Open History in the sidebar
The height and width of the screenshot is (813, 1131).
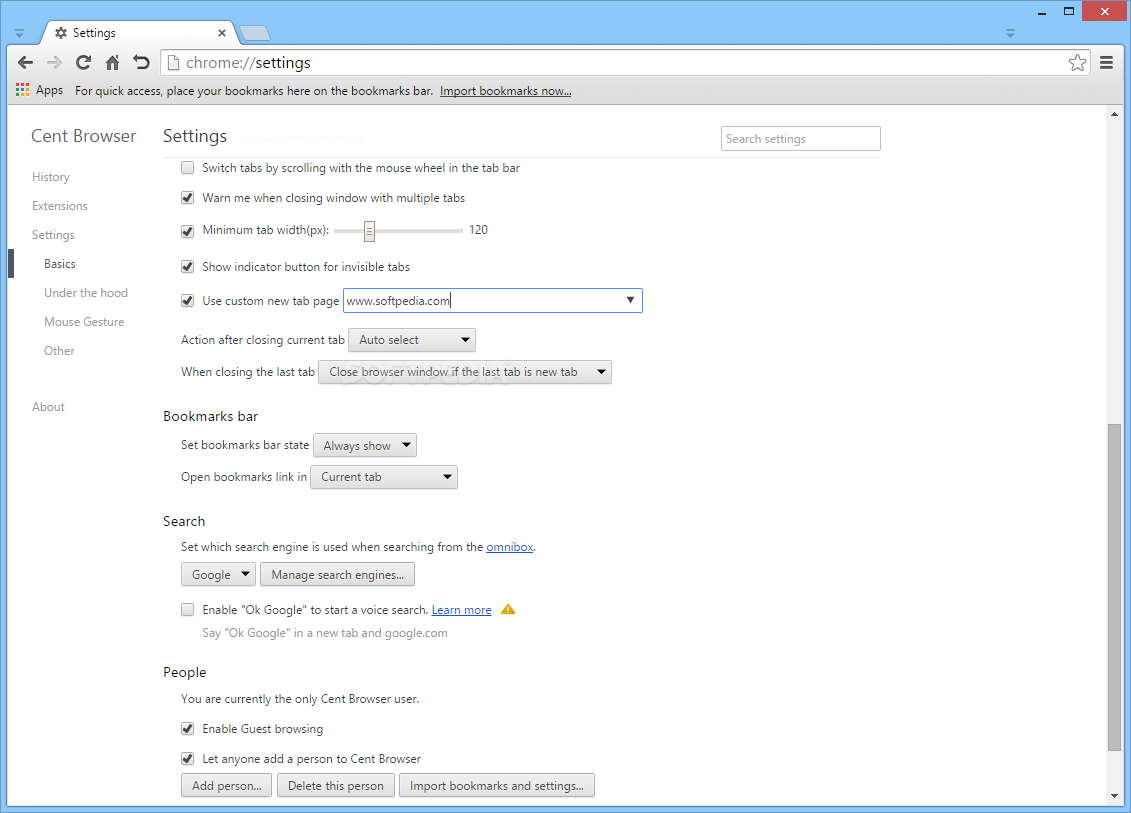[50, 177]
